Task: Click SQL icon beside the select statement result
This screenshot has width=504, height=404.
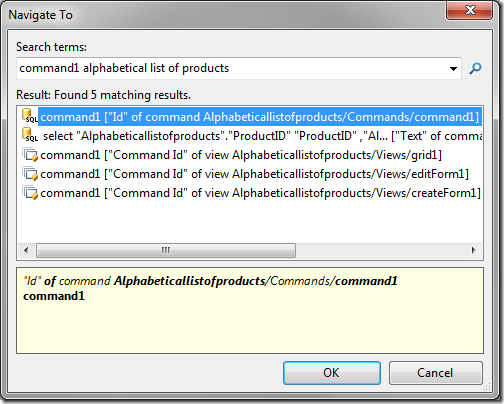Action: (30, 135)
